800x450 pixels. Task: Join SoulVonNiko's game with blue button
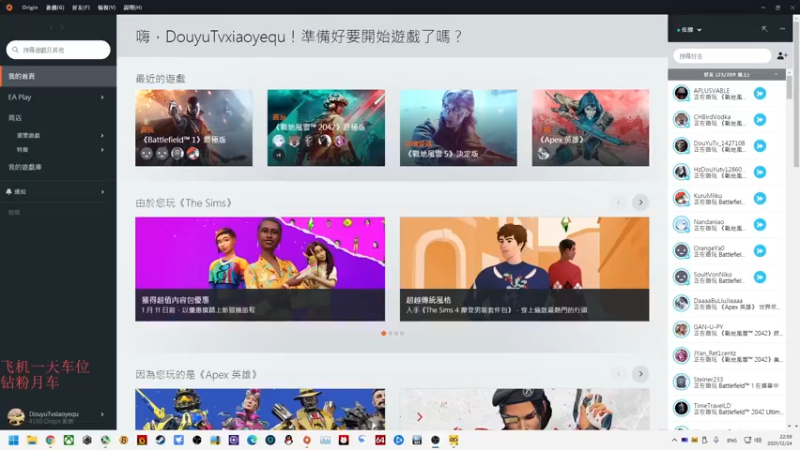(x=760, y=277)
